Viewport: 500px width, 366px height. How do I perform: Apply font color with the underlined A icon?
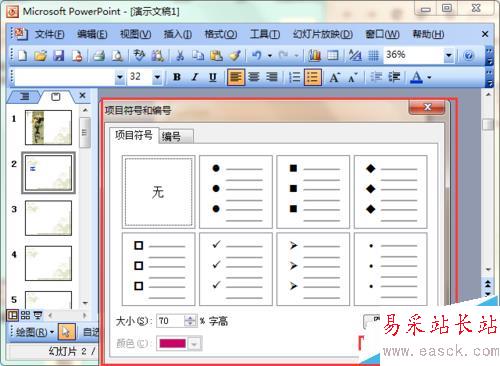(x=416, y=77)
